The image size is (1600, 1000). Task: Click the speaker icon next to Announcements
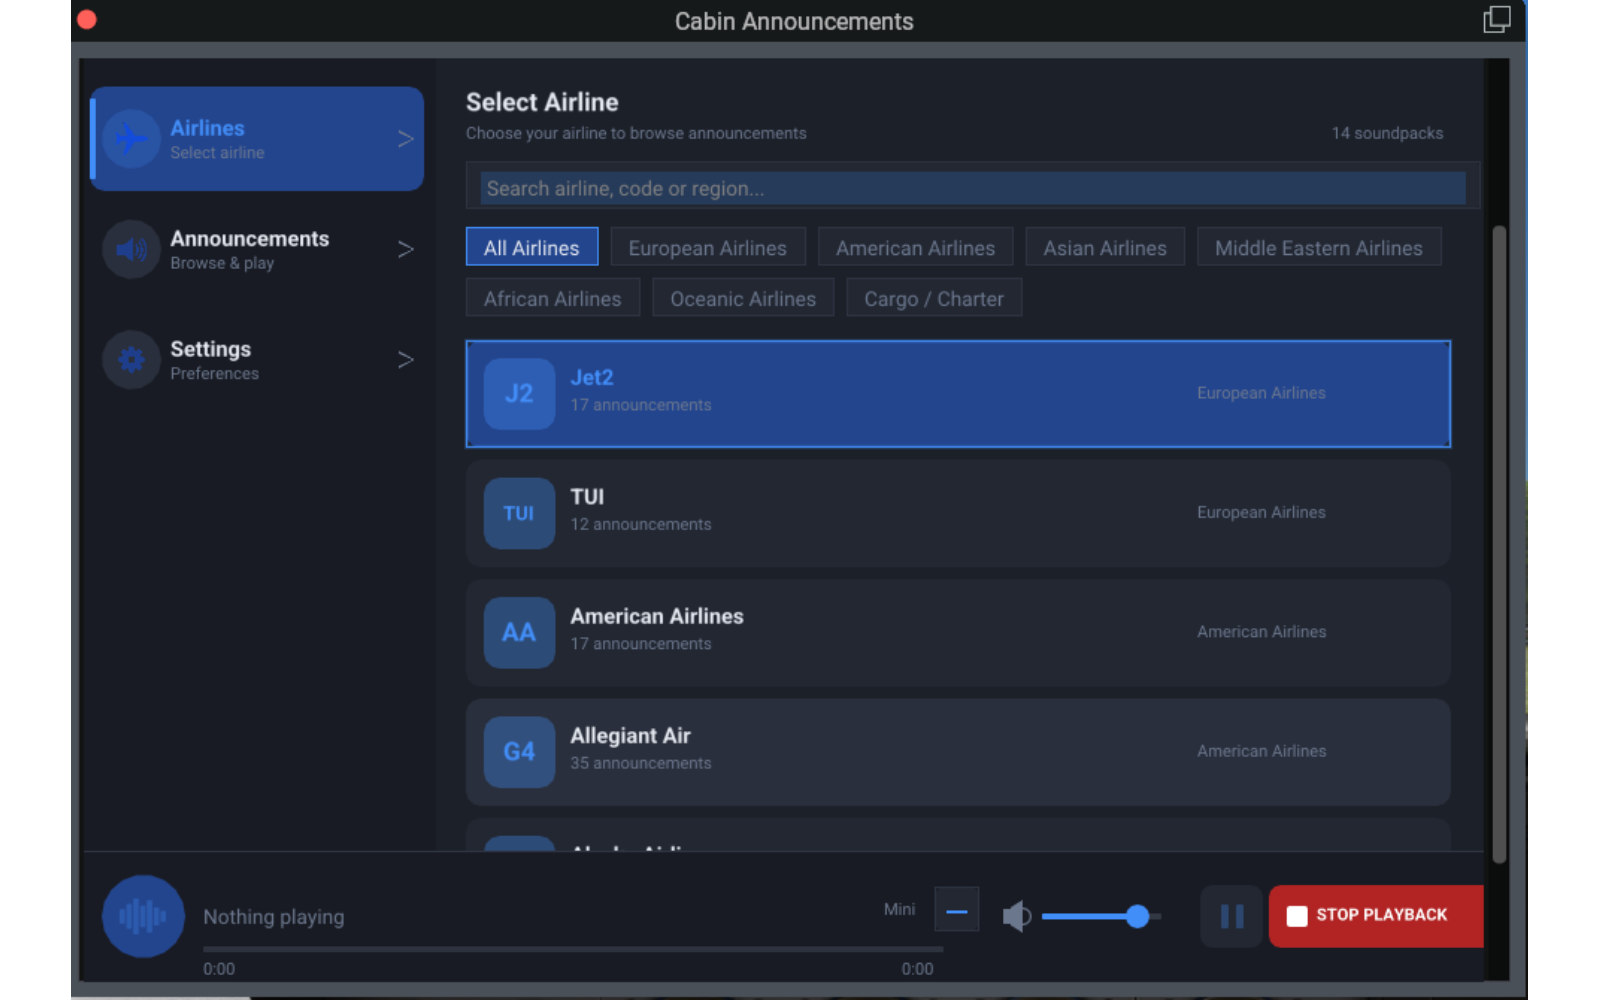[x=131, y=249]
